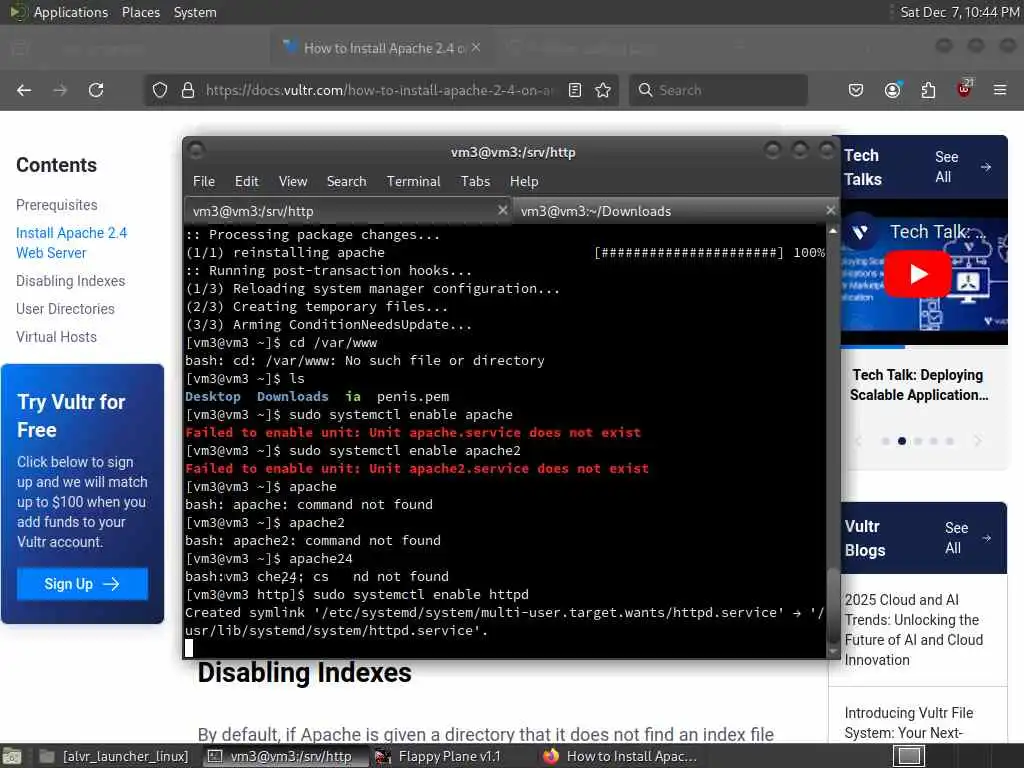See All Vultr Blogs

tap(968, 538)
